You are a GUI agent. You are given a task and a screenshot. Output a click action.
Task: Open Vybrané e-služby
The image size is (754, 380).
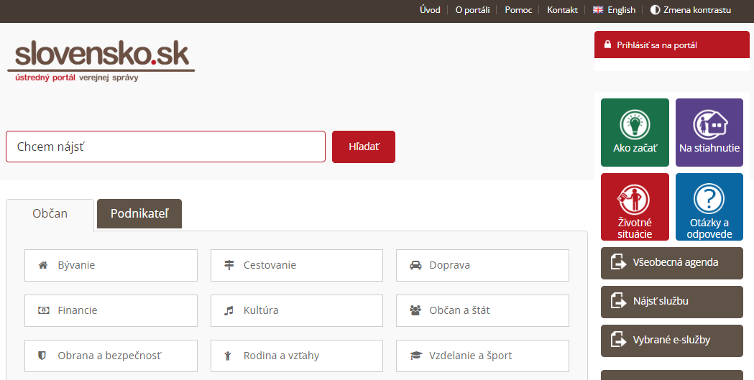(672, 340)
